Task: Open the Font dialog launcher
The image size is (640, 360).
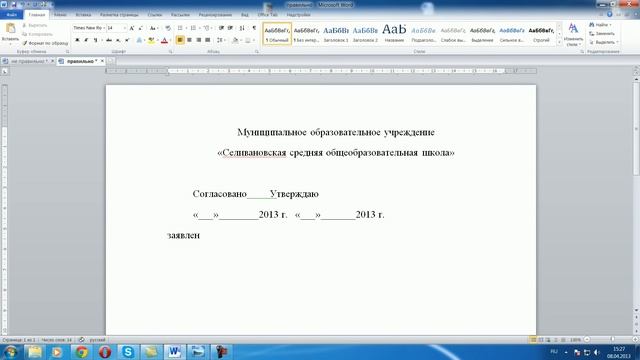Action: [x=171, y=52]
